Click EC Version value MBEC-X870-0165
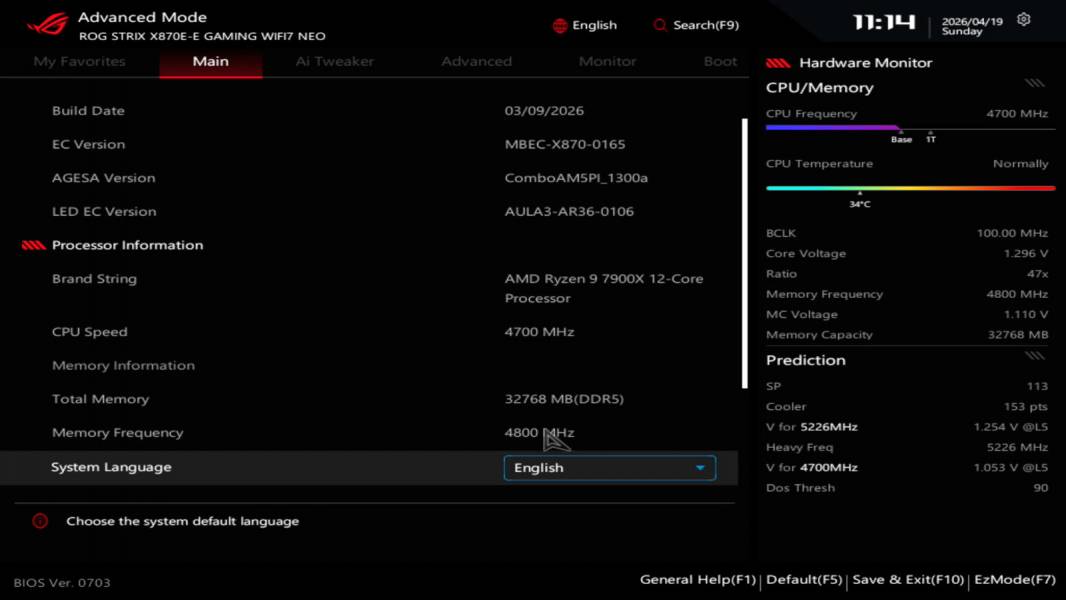1066x600 pixels. pos(565,144)
